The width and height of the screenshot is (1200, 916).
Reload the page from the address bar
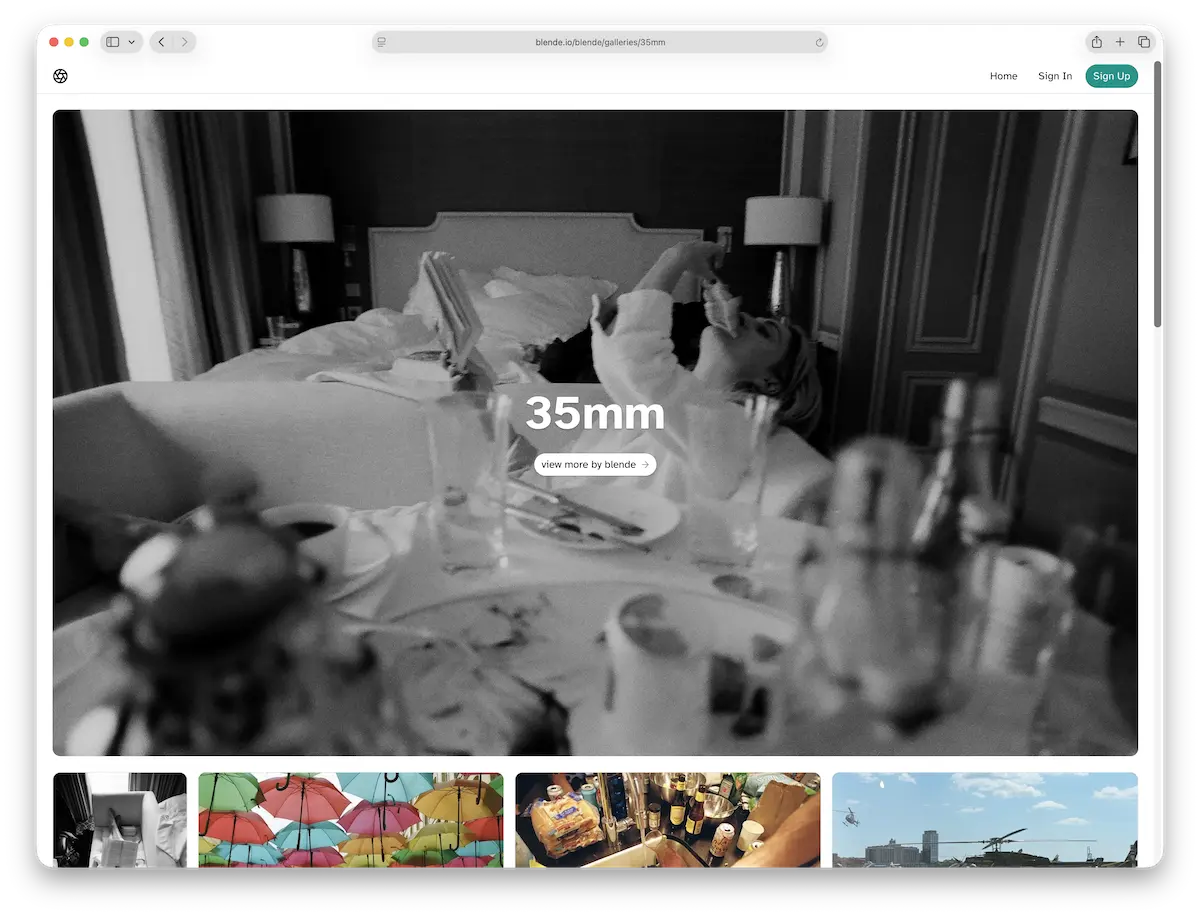pos(819,42)
